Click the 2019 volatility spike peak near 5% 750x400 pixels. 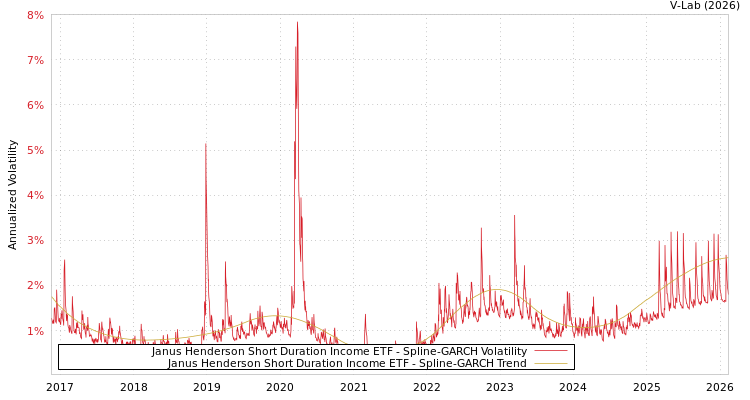pos(206,144)
